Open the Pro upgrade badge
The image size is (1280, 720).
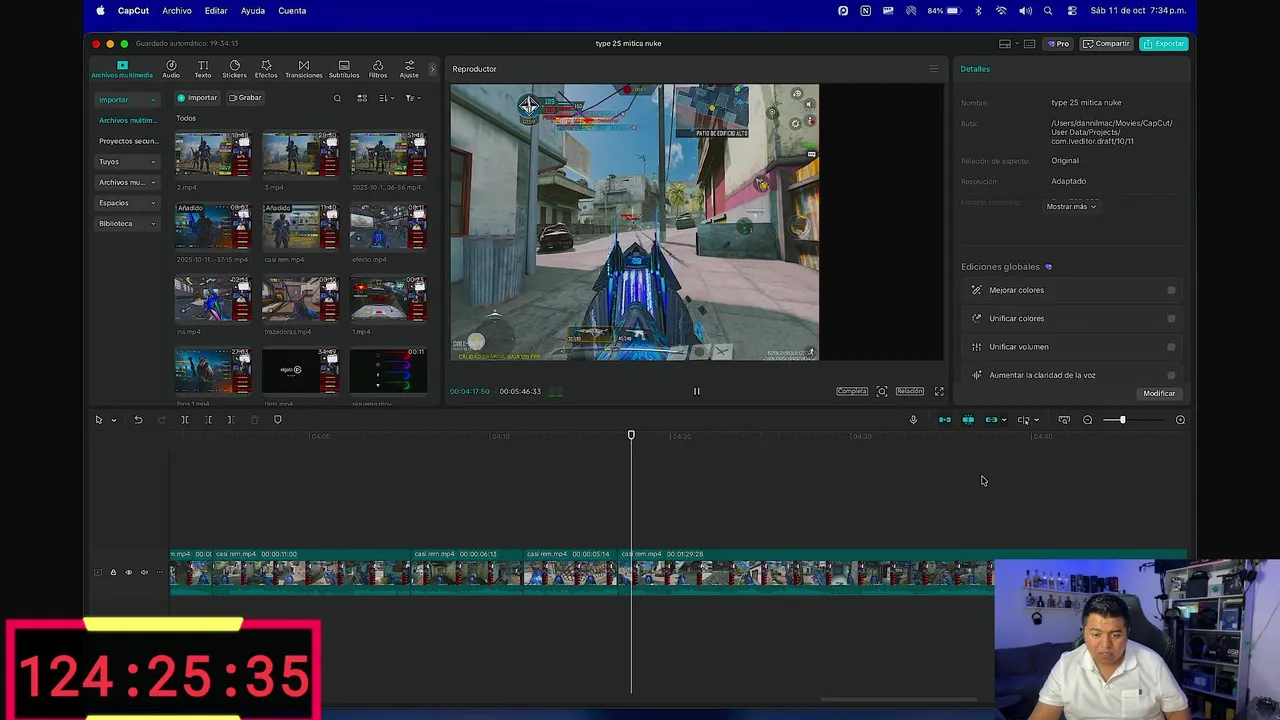(1058, 44)
